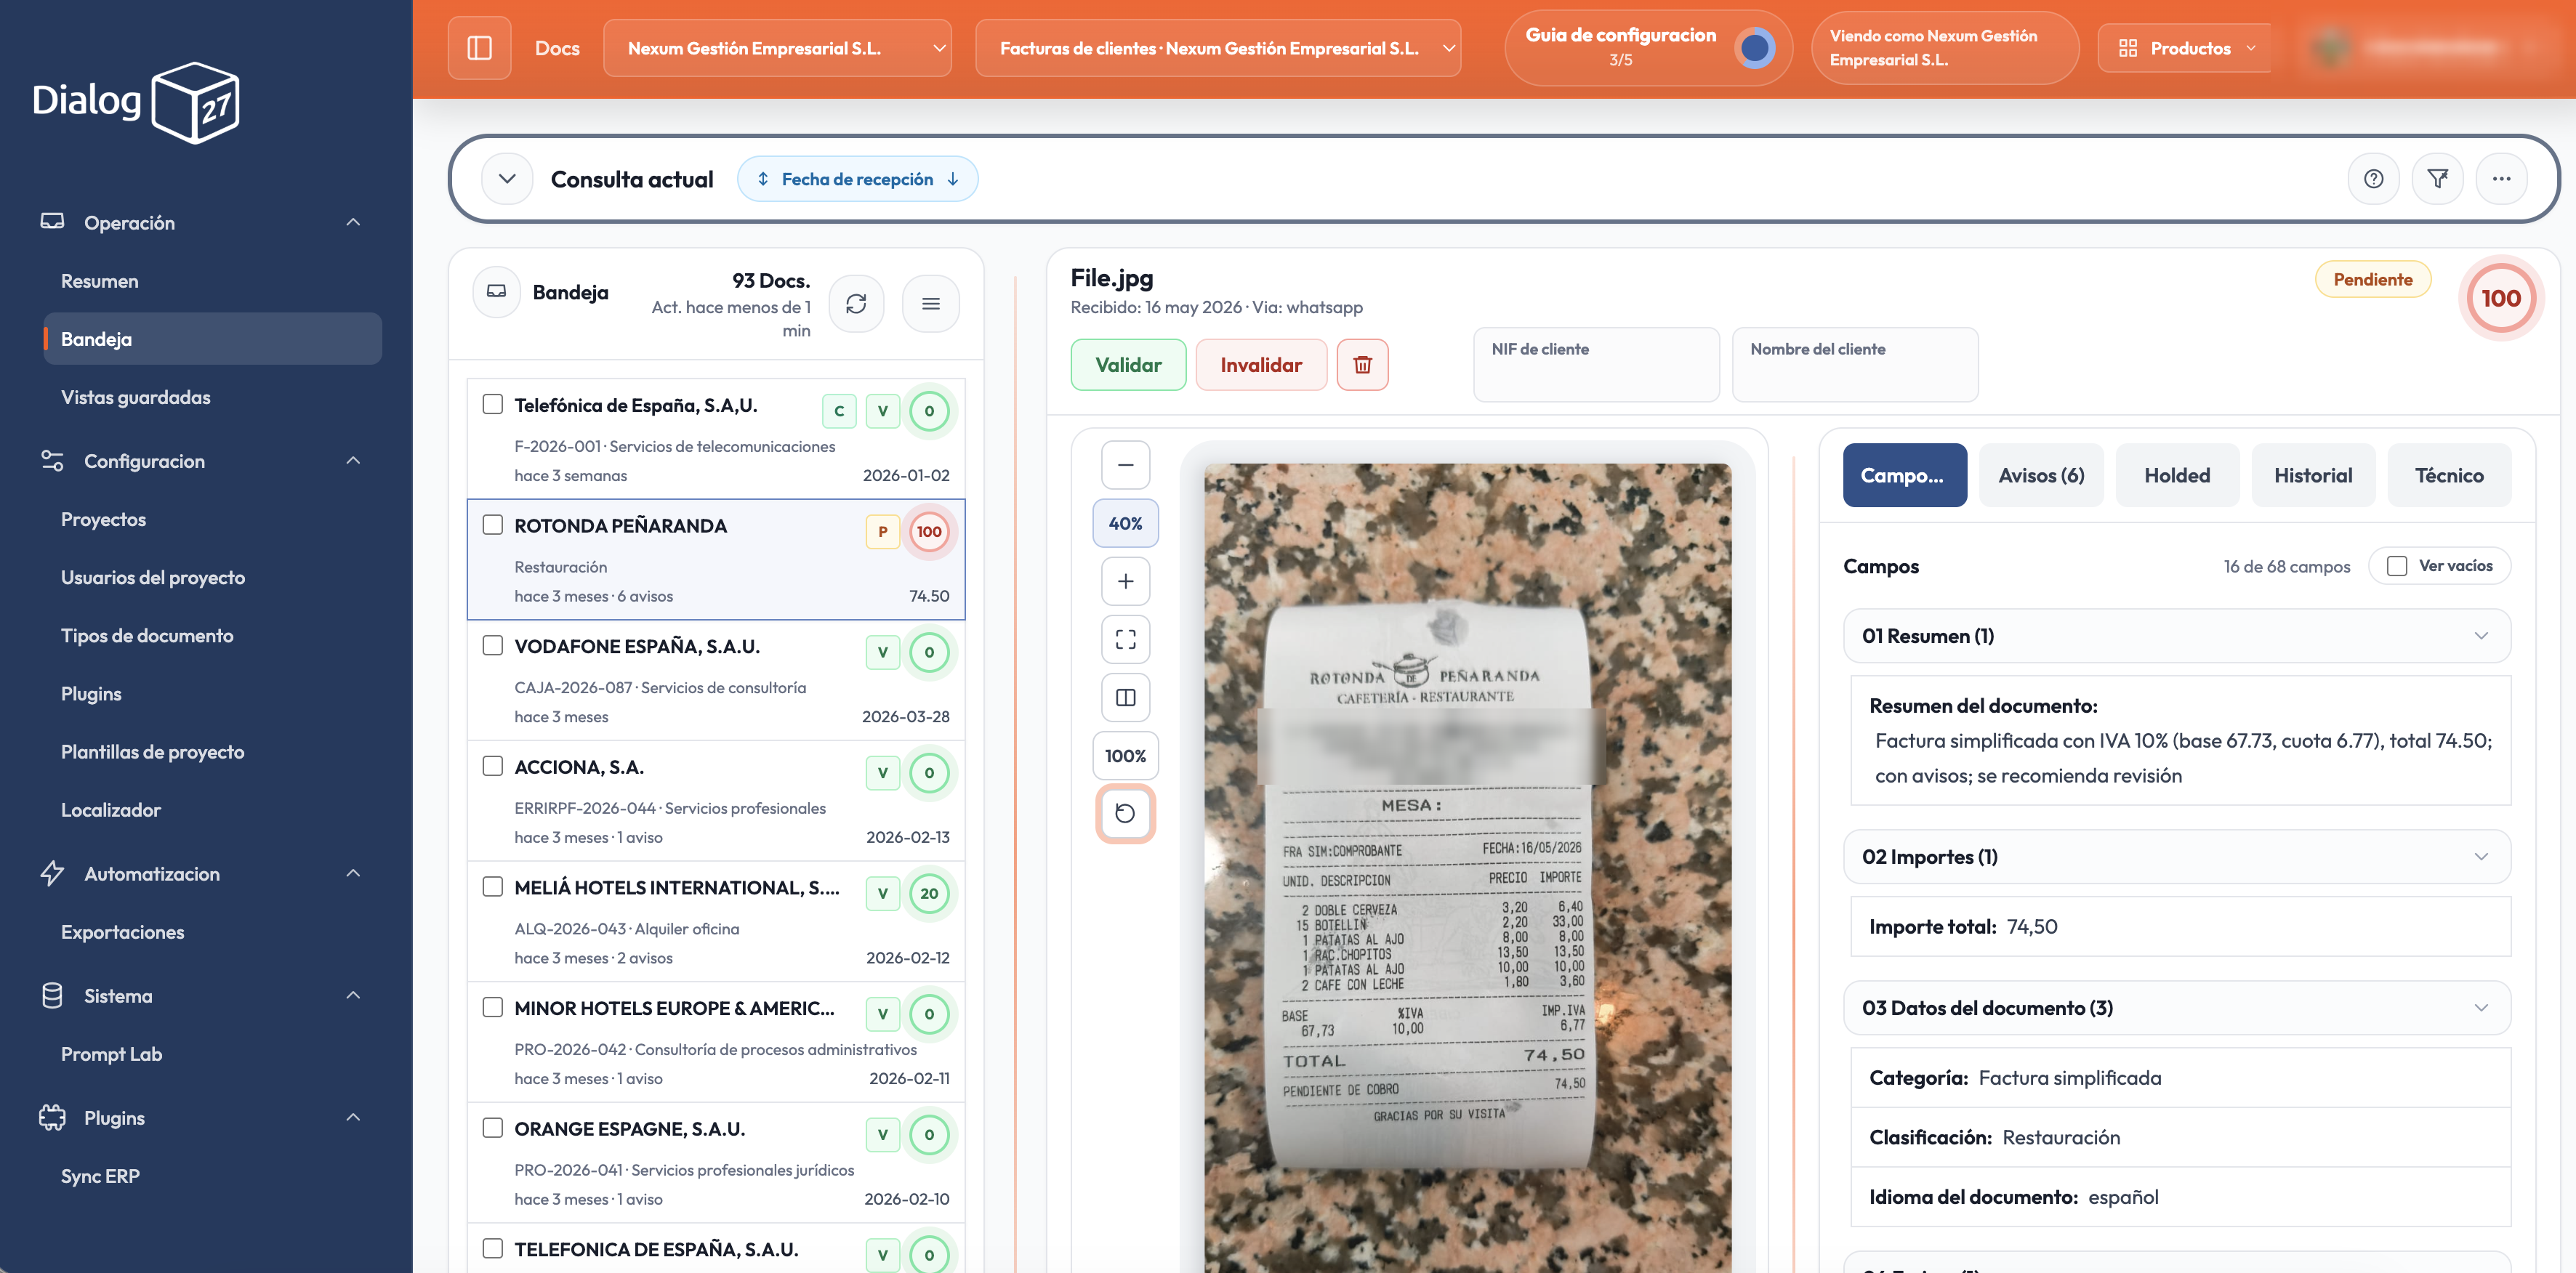The width and height of the screenshot is (2576, 1273).
Task: Open the Productos dropdown
Action: [2184, 48]
